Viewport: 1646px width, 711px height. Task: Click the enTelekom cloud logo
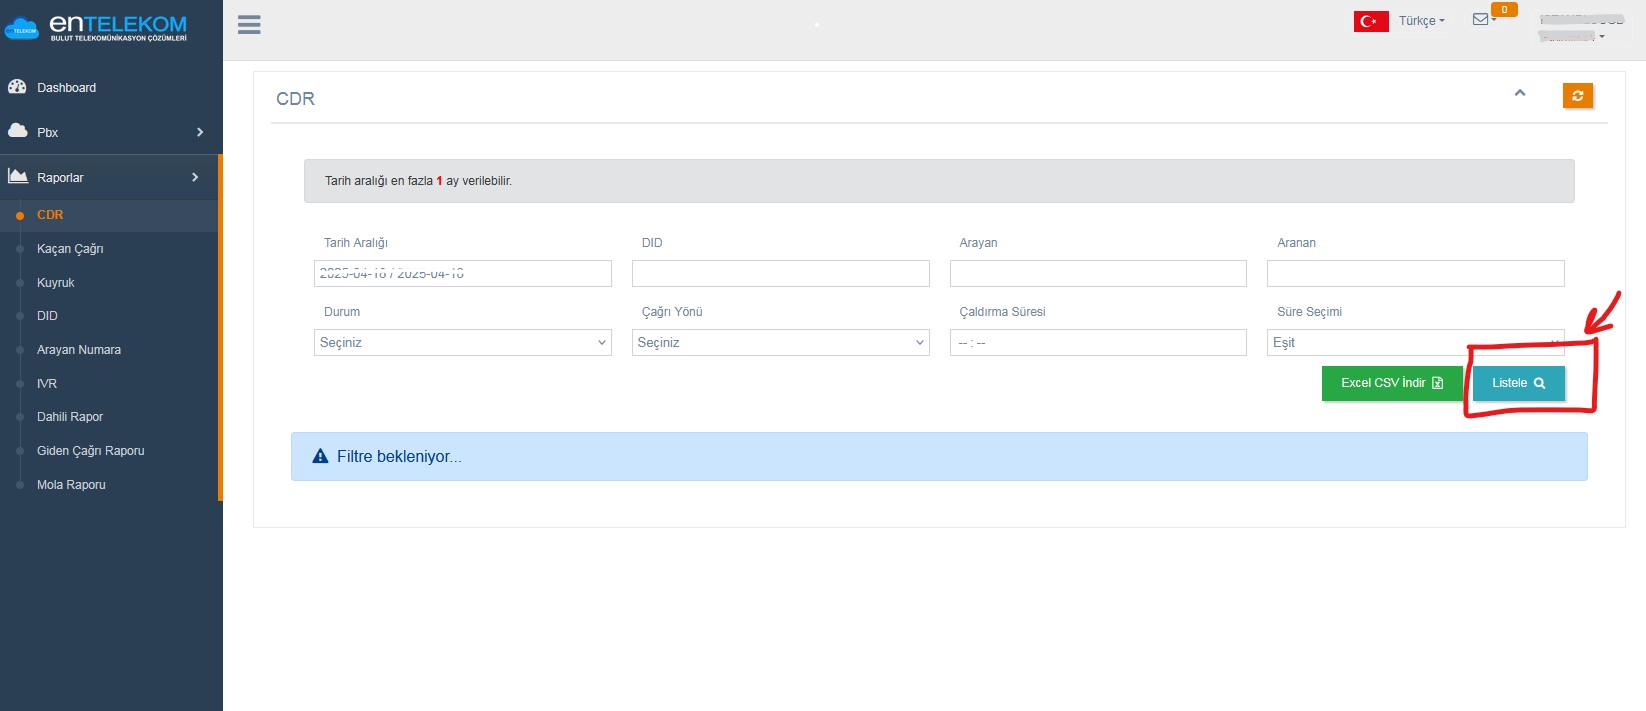pyautogui.click(x=21, y=30)
